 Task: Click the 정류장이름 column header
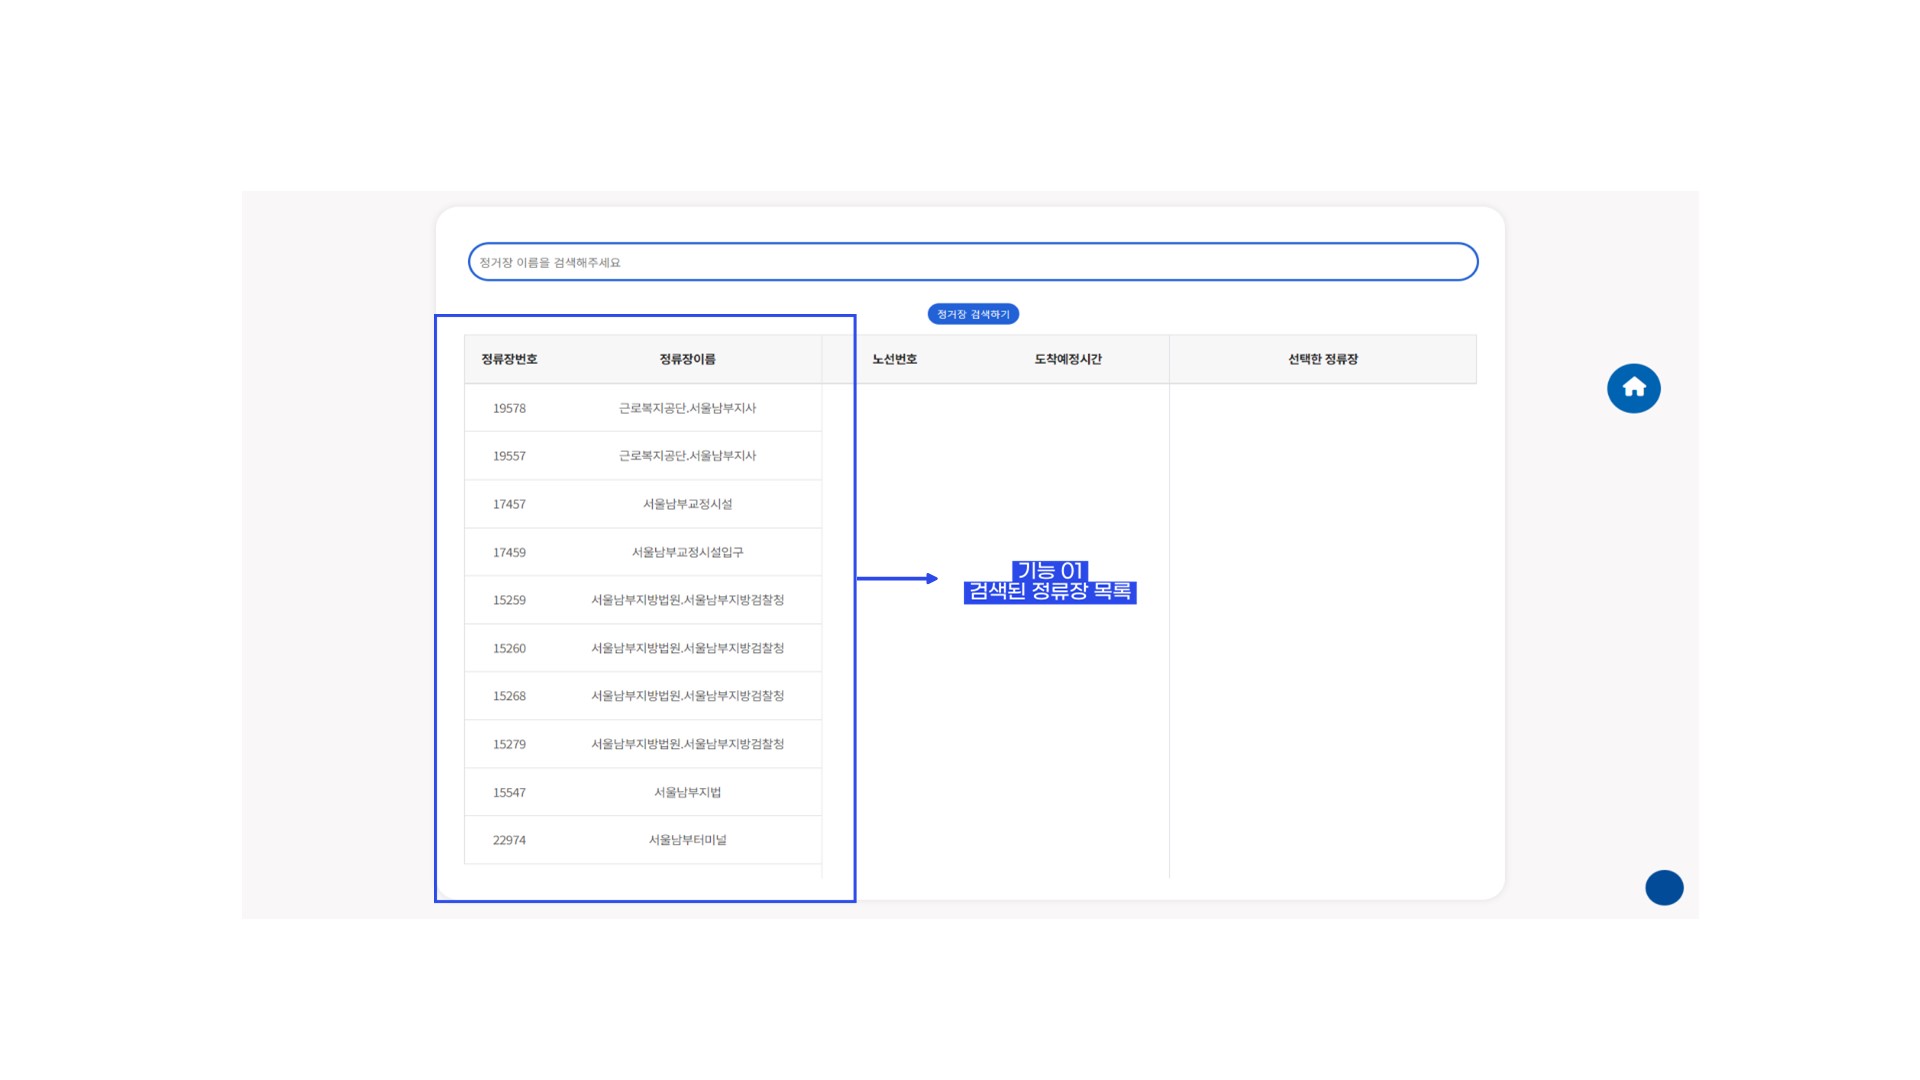pyautogui.click(x=687, y=359)
